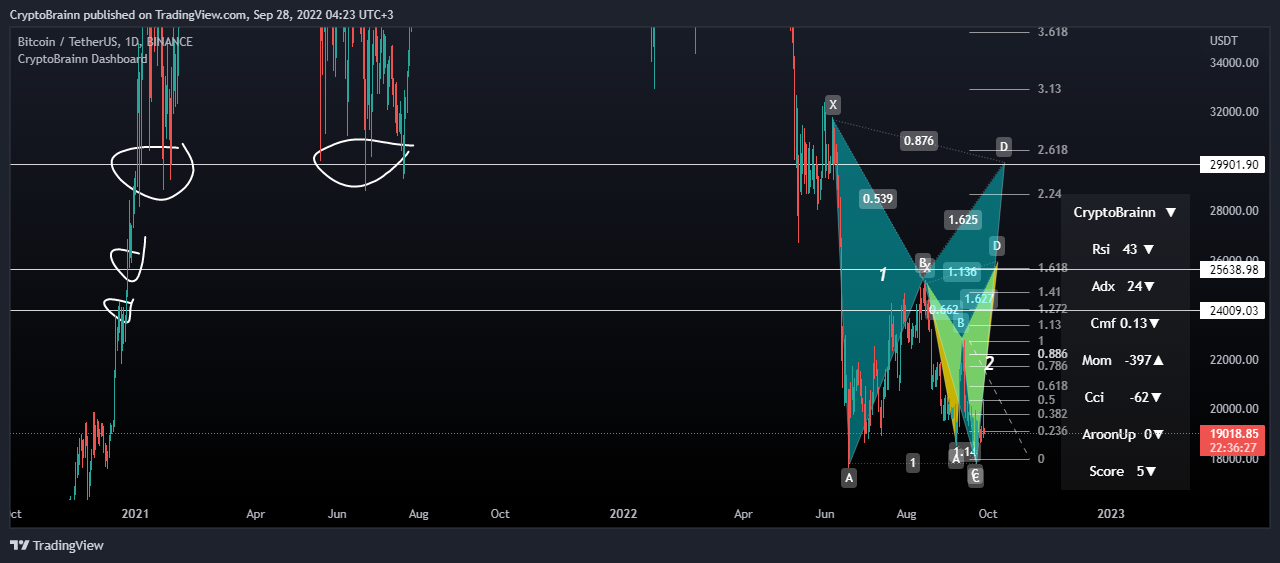Click the X point label at pattern's highest peak
Viewport: 1280px width, 563px height.
point(833,104)
